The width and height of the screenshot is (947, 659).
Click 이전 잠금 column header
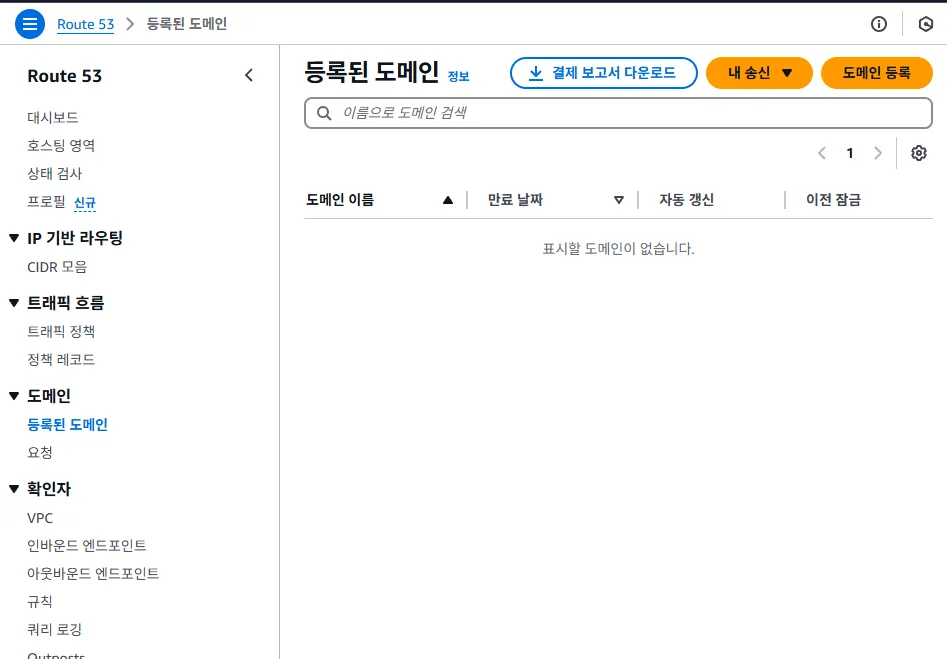click(833, 200)
